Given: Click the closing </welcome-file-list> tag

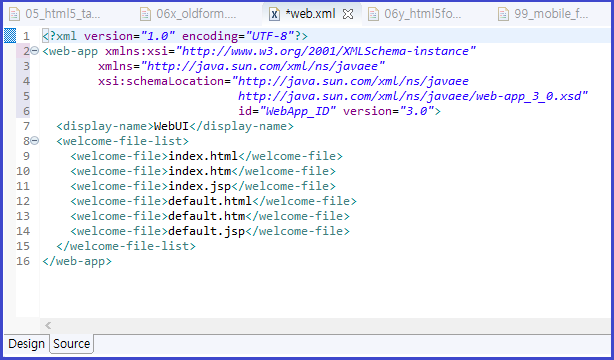Looking at the screenshot, I should (x=126, y=246).
